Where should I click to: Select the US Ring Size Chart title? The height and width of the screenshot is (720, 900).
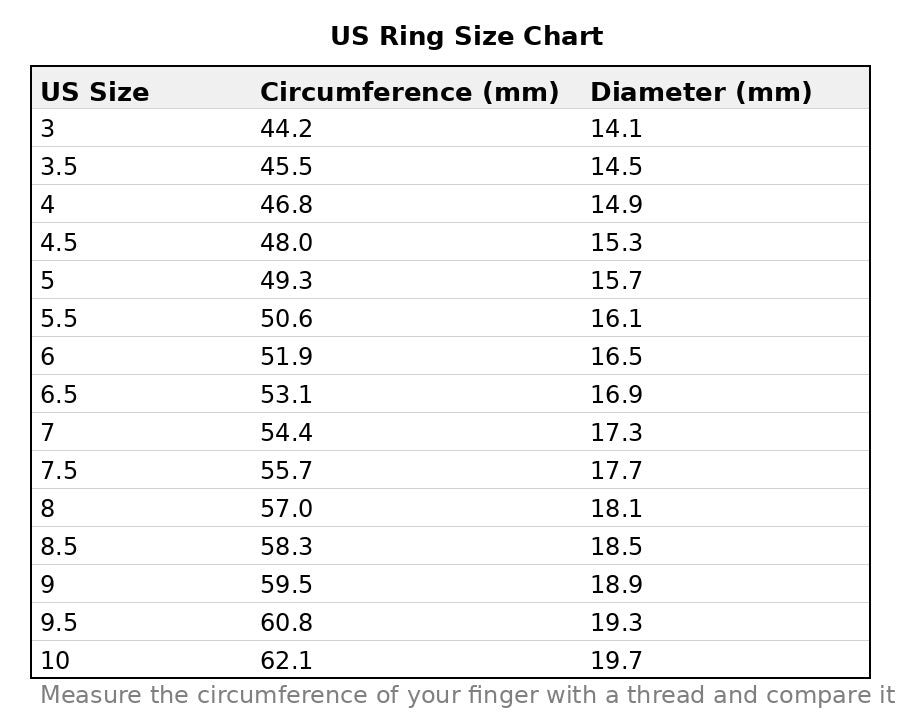[467, 36]
